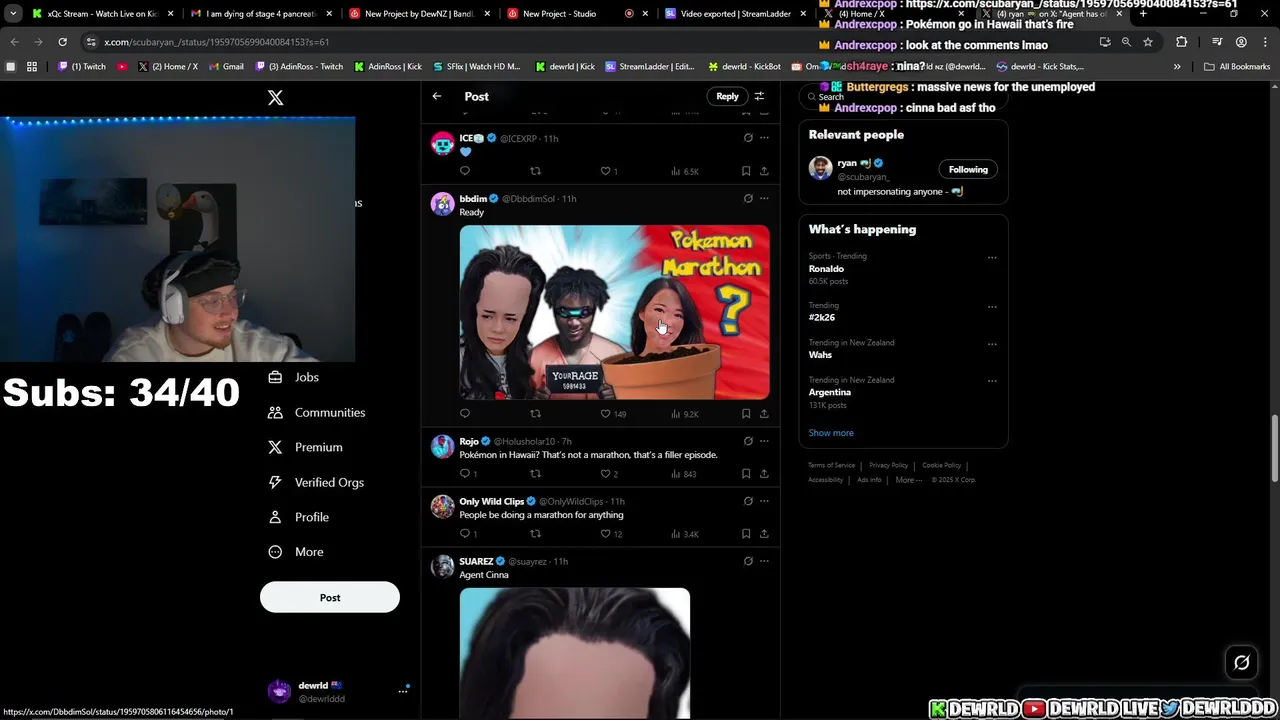The height and width of the screenshot is (720, 1280).
Task: Open options for Ronaldo trending topic
Action: 992,257
